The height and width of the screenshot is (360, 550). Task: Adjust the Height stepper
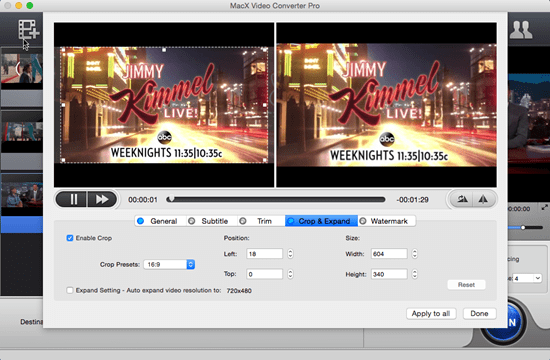pos(415,274)
